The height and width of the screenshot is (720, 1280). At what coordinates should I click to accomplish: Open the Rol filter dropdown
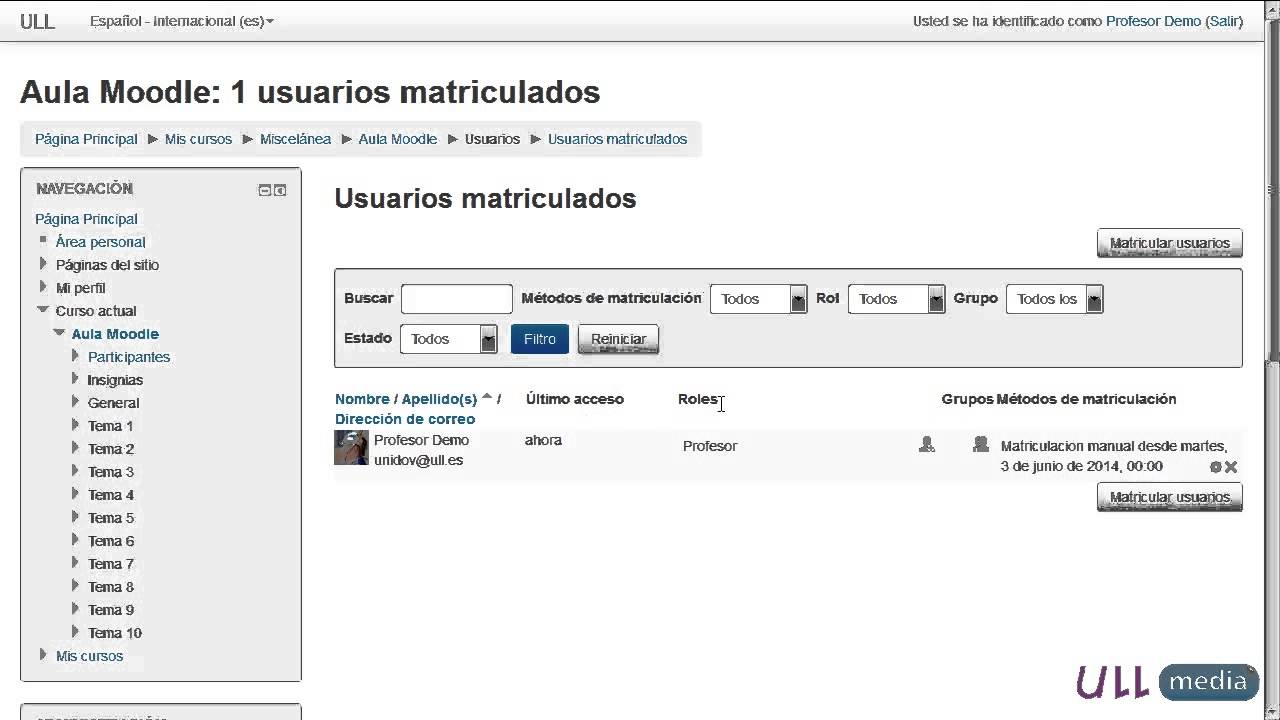(x=896, y=299)
